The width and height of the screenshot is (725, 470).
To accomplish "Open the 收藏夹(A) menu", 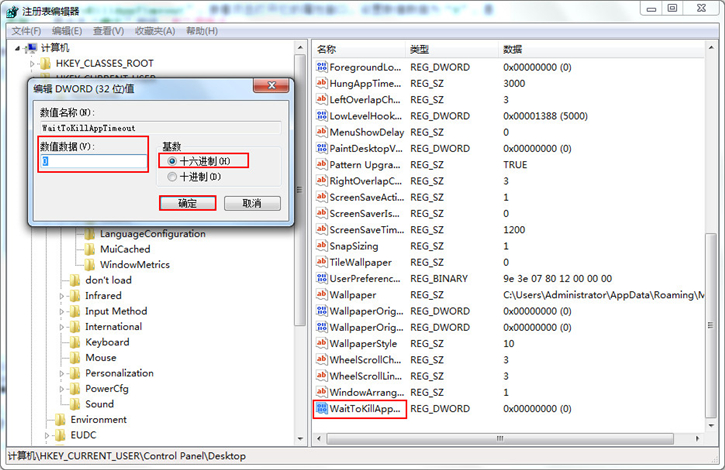I will tap(155, 31).
